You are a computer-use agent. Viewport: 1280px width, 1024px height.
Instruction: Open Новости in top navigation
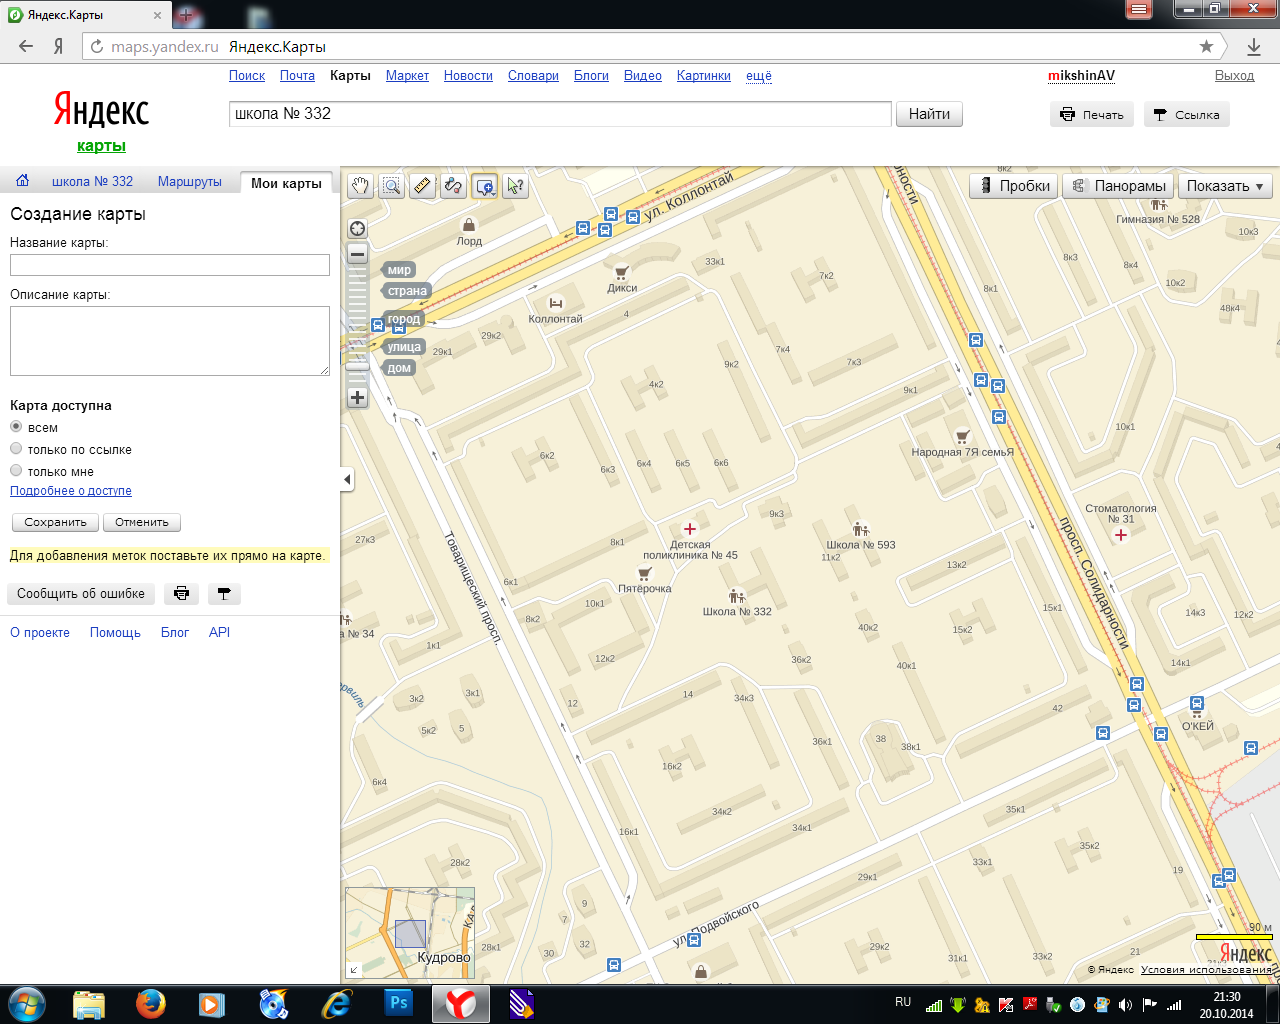click(468, 76)
